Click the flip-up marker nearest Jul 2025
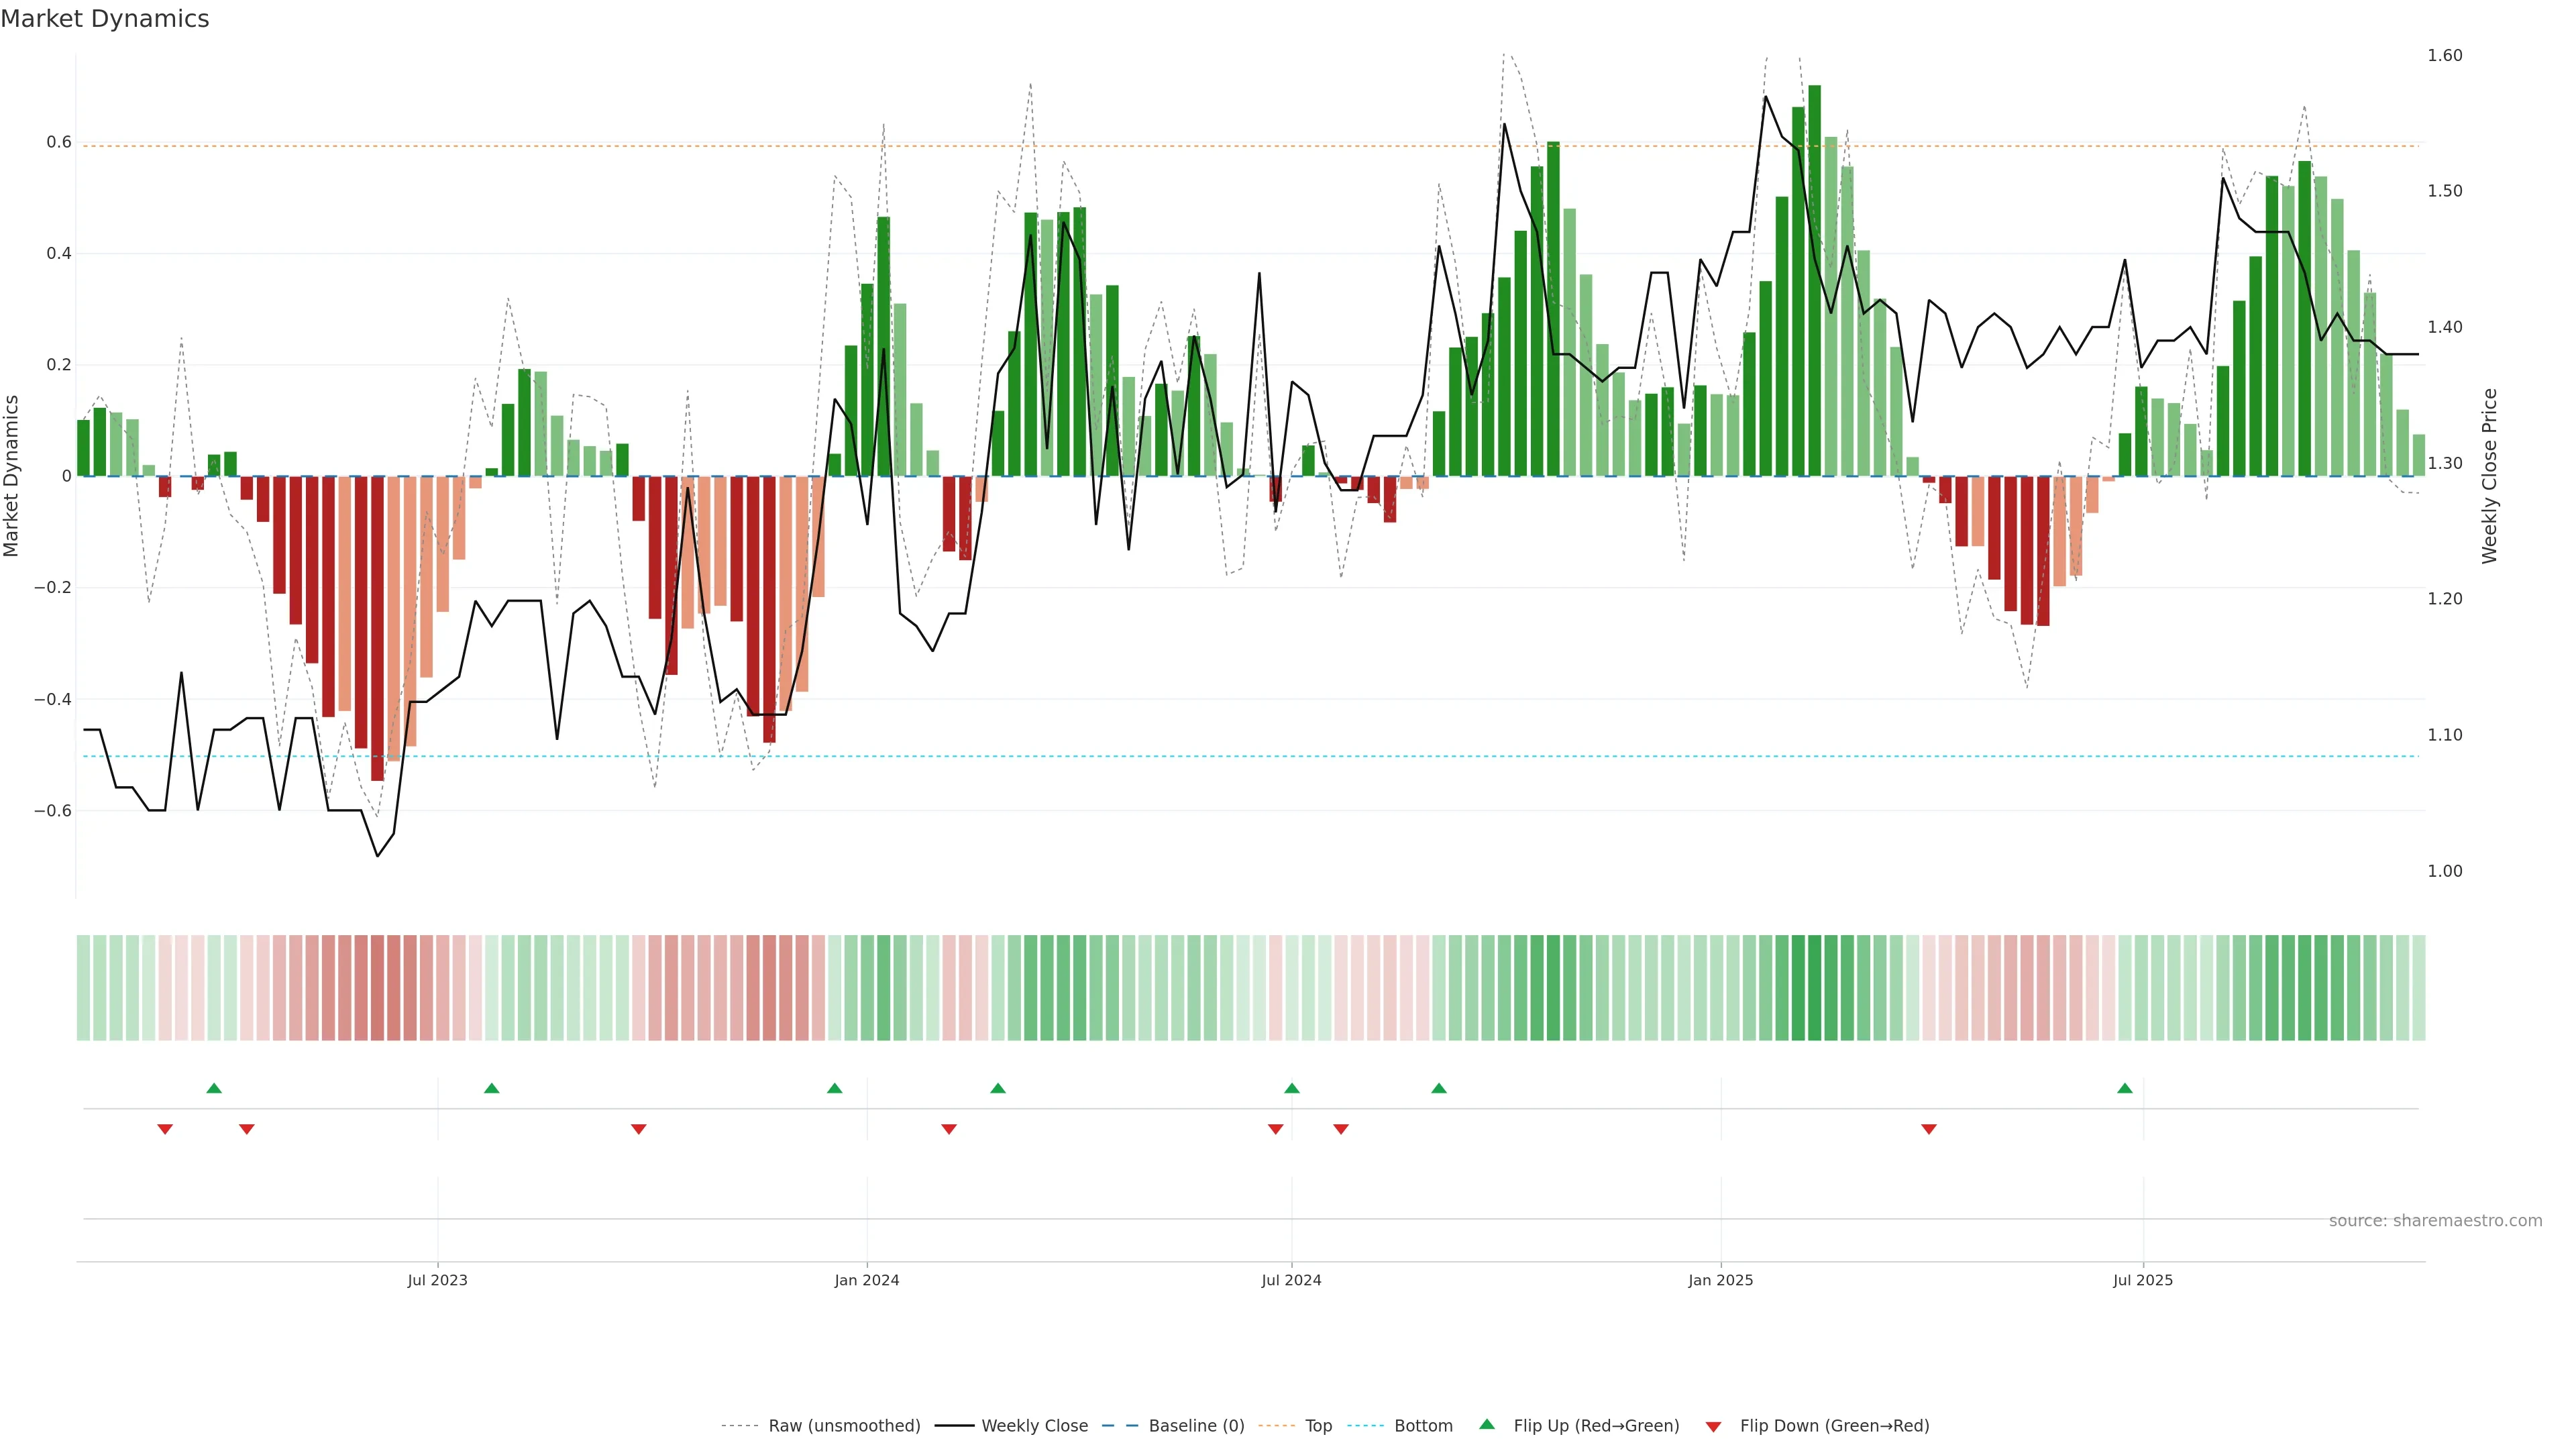 [x=2125, y=1088]
